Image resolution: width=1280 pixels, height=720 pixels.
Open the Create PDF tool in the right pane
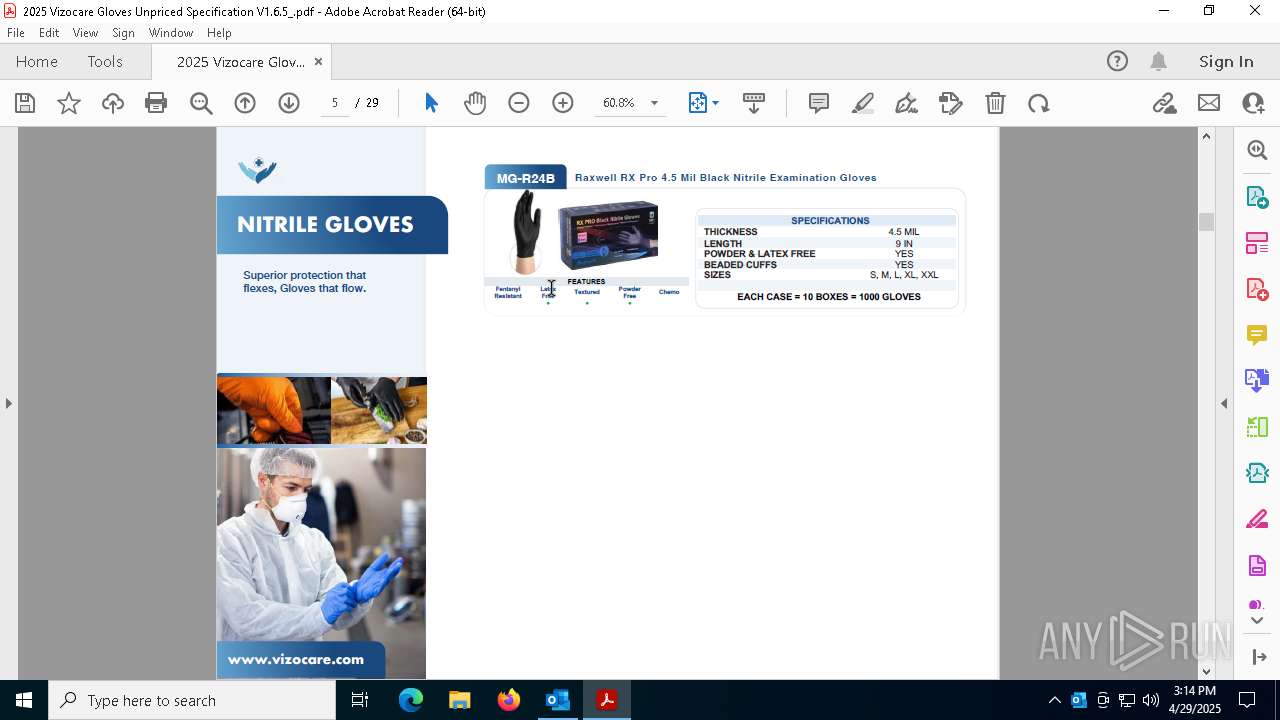point(1257,289)
